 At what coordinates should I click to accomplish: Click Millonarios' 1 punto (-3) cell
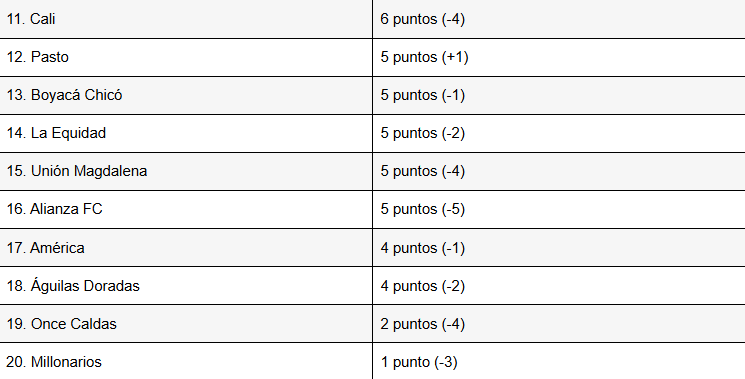click(559, 361)
